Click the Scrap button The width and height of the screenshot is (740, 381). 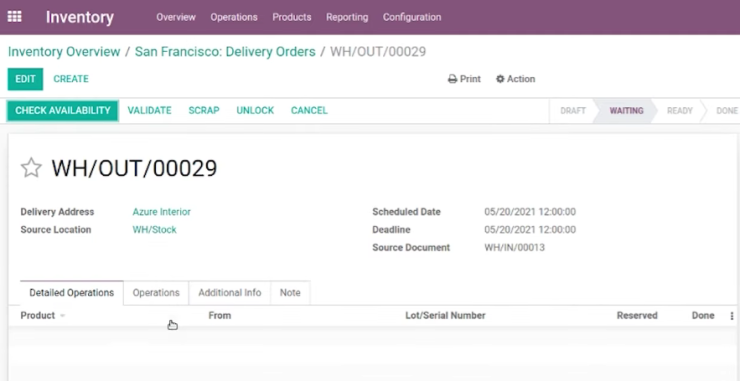click(204, 110)
